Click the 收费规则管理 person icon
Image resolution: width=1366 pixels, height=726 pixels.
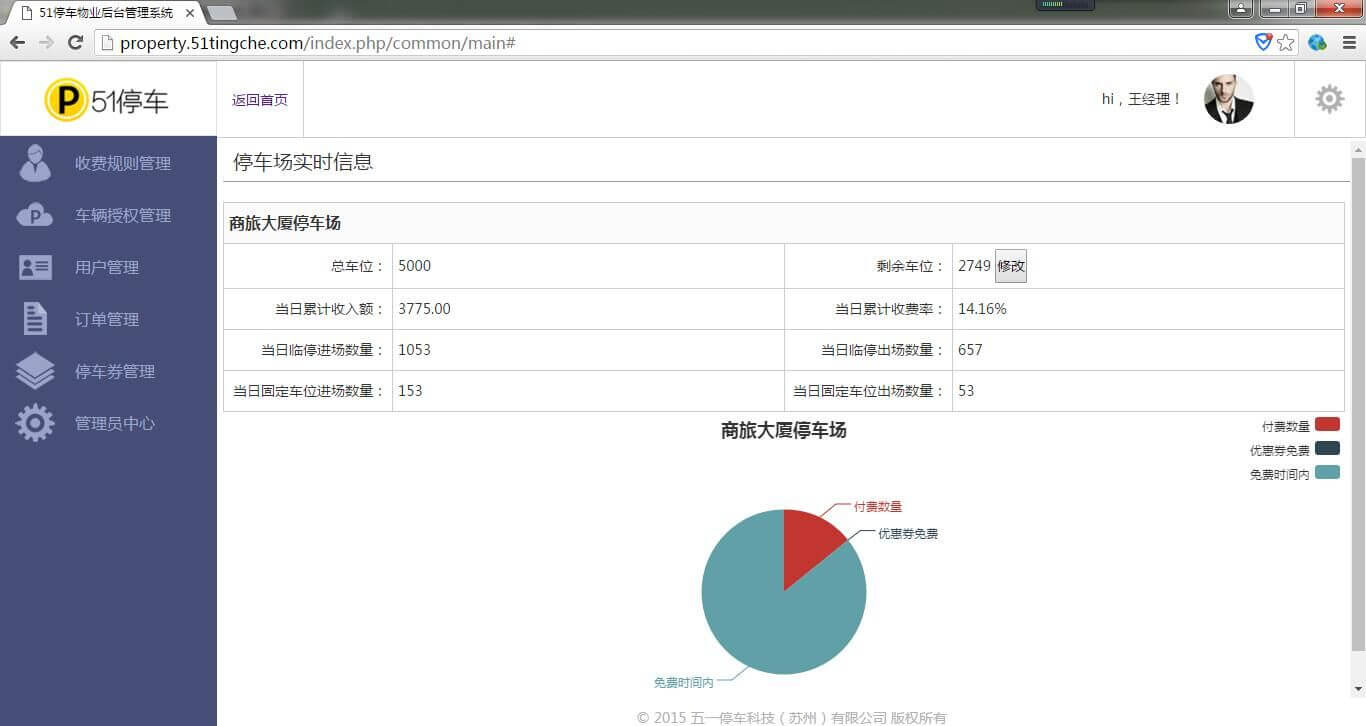[x=35, y=163]
